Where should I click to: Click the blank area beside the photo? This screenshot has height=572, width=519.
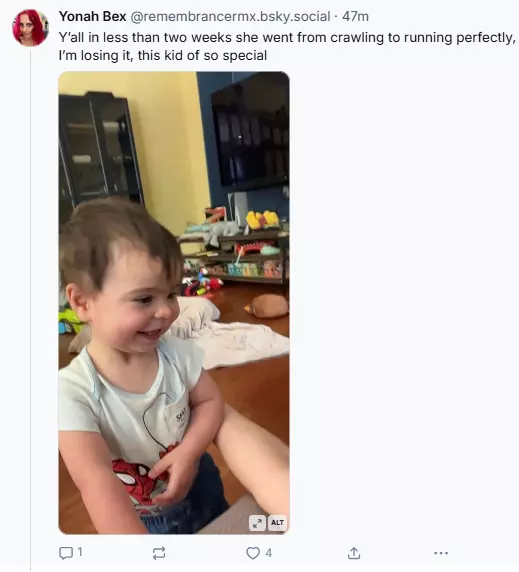pyautogui.click(x=401, y=303)
